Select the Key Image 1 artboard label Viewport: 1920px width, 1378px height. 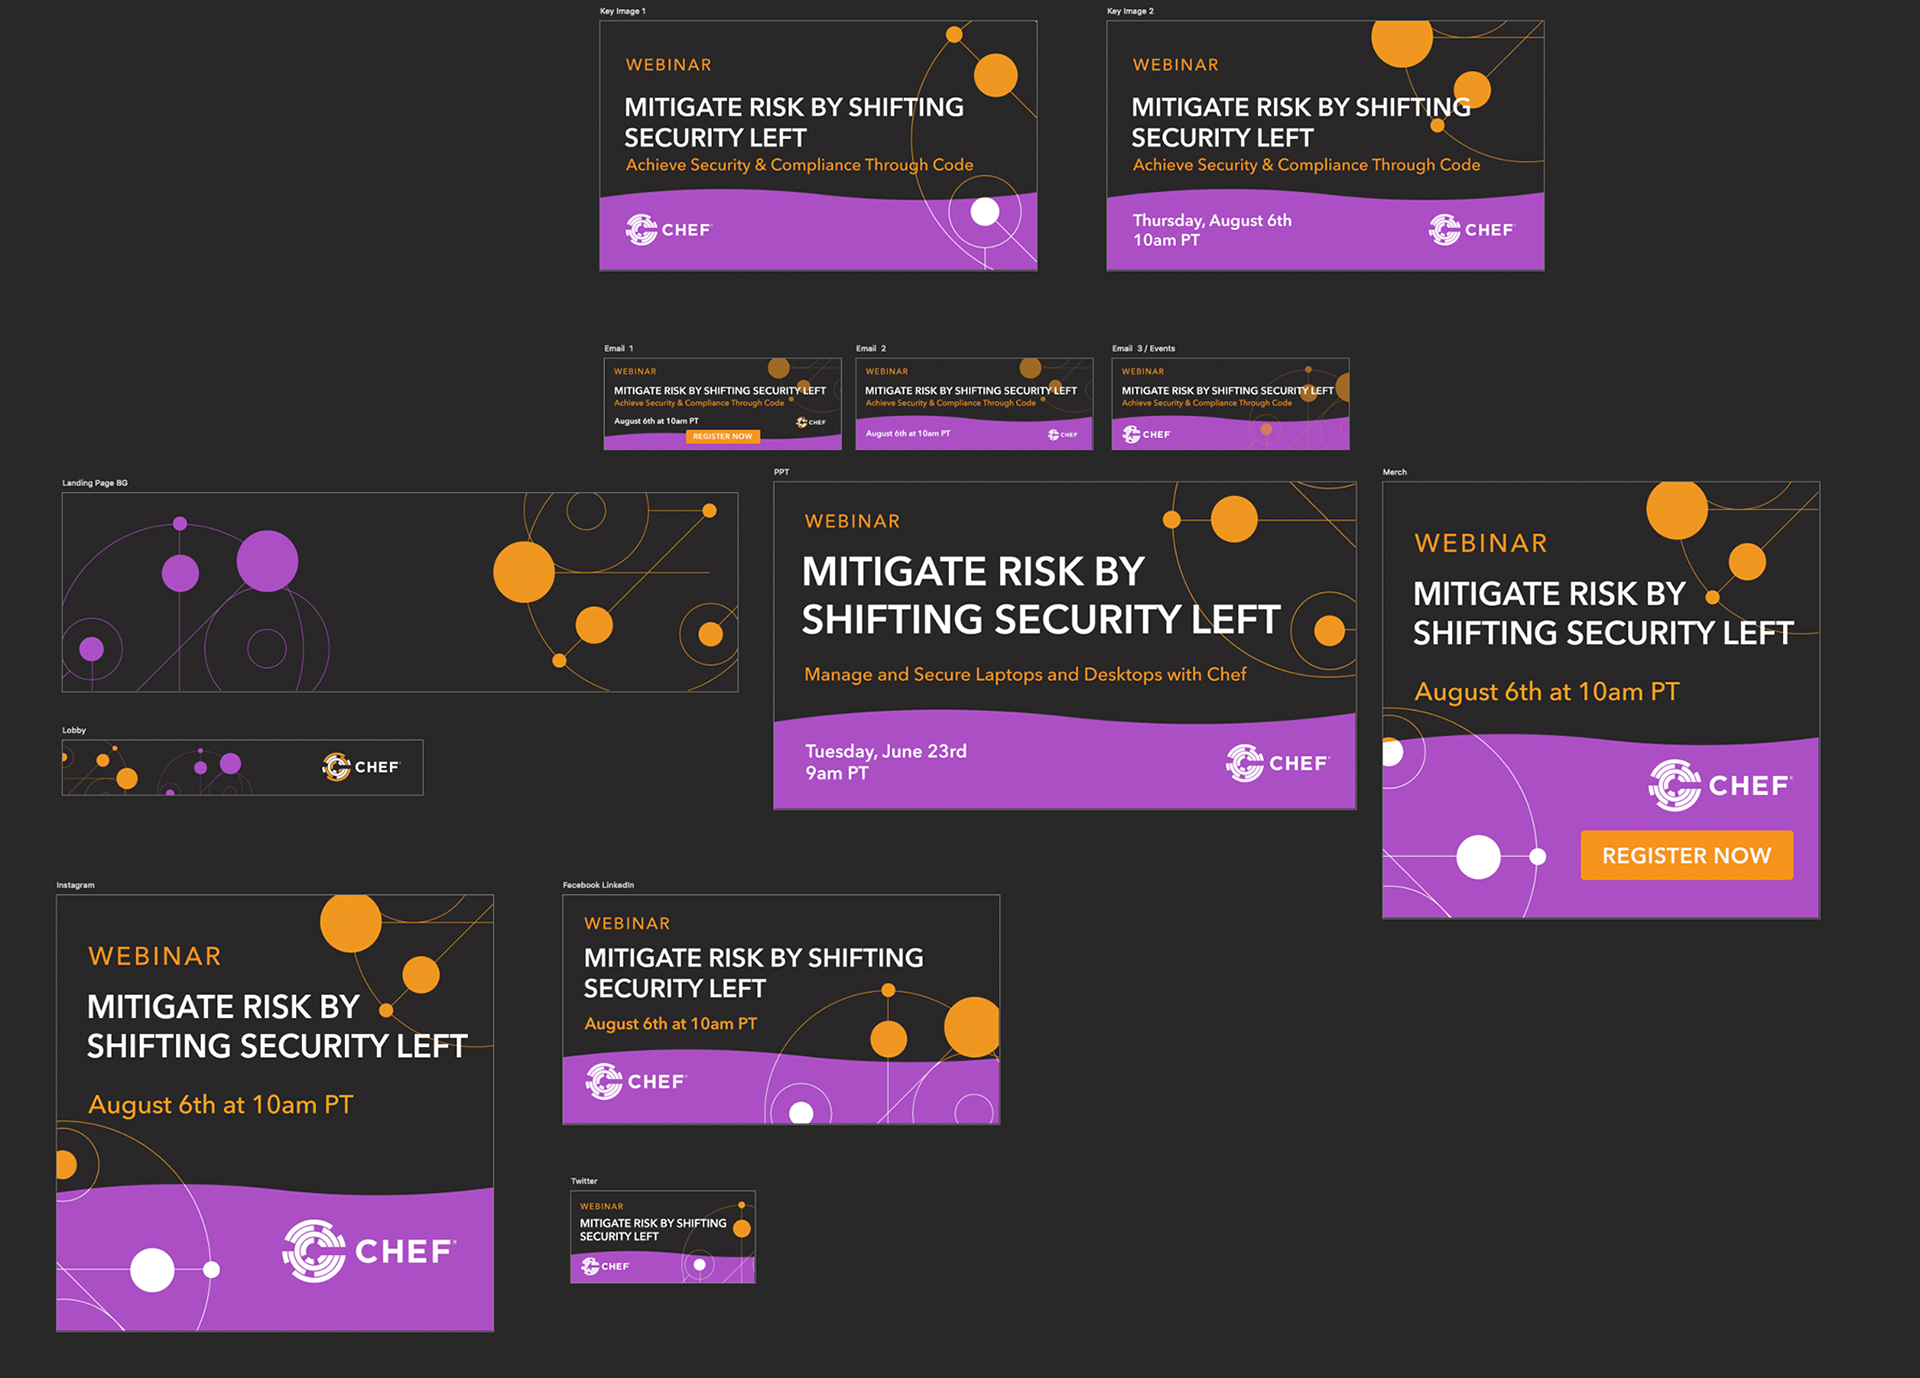pyautogui.click(x=622, y=11)
